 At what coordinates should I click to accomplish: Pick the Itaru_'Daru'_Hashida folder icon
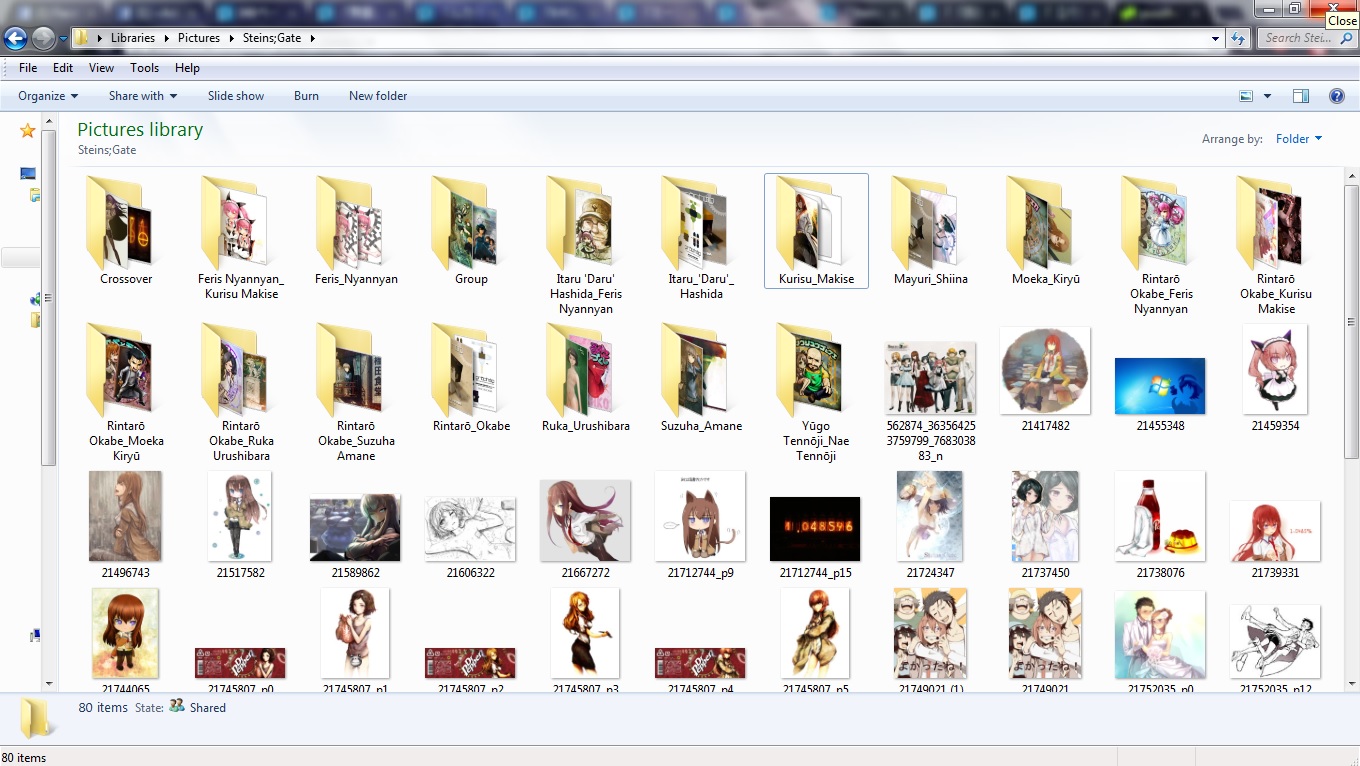(x=694, y=222)
